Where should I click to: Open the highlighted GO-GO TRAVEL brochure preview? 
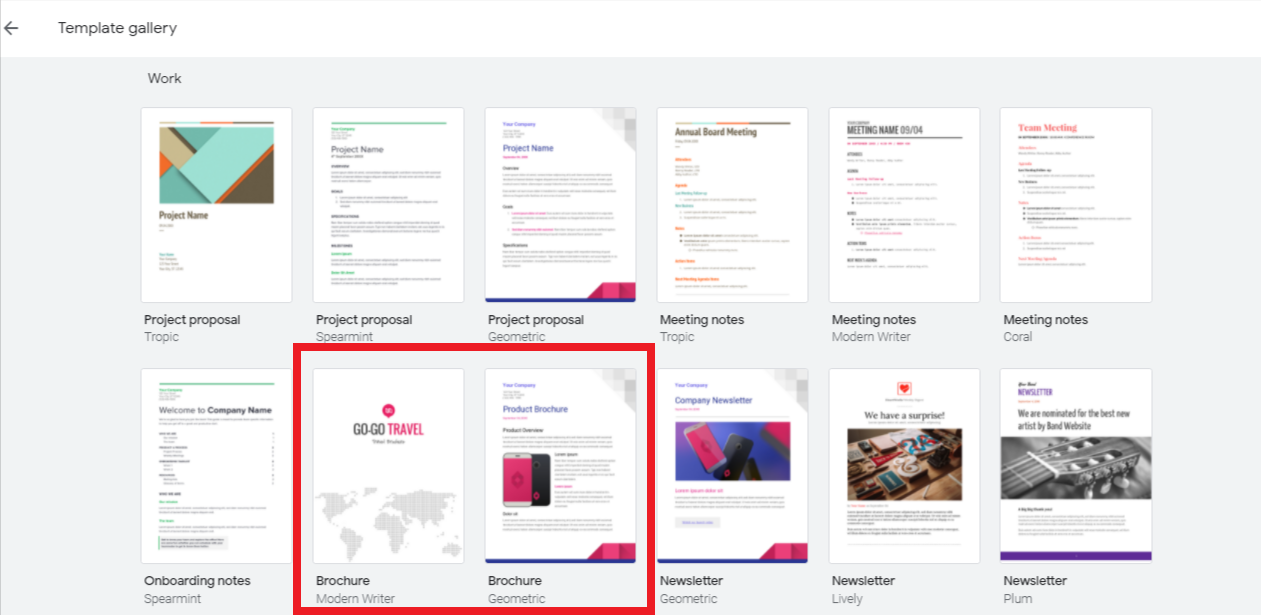(388, 466)
